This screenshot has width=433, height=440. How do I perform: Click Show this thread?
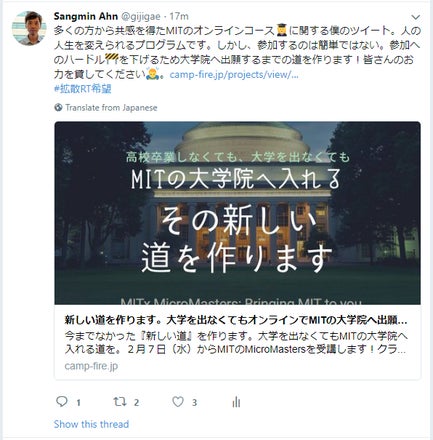[x=91, y=424]
